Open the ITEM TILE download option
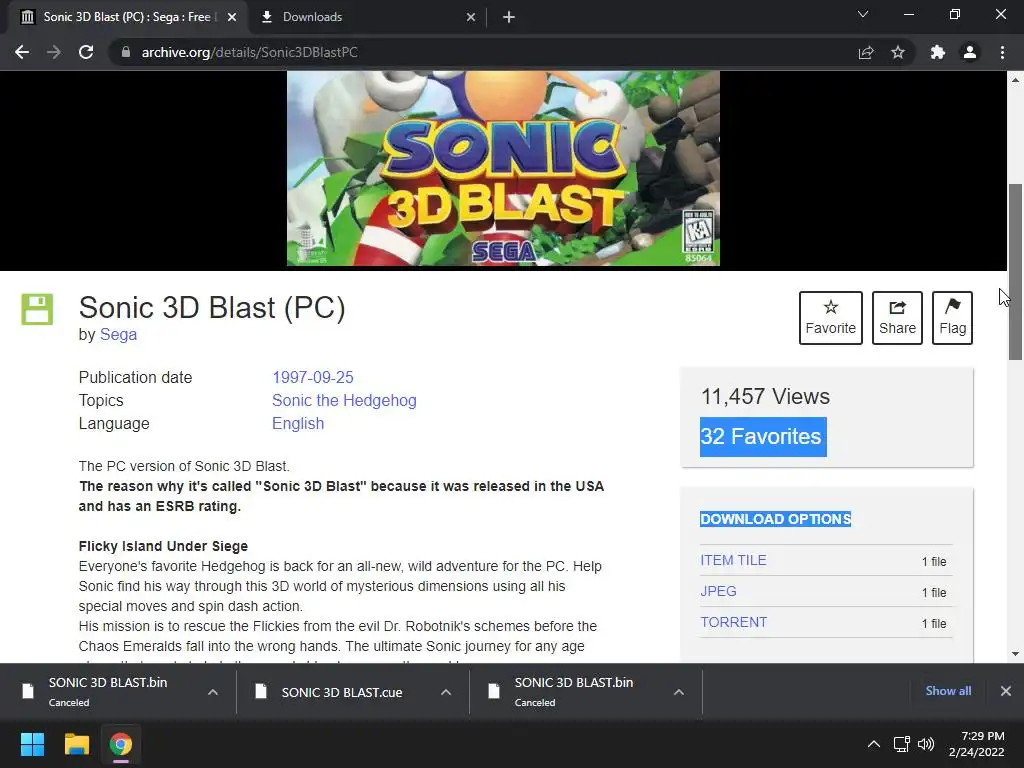1024x768 pixels. 733,560
